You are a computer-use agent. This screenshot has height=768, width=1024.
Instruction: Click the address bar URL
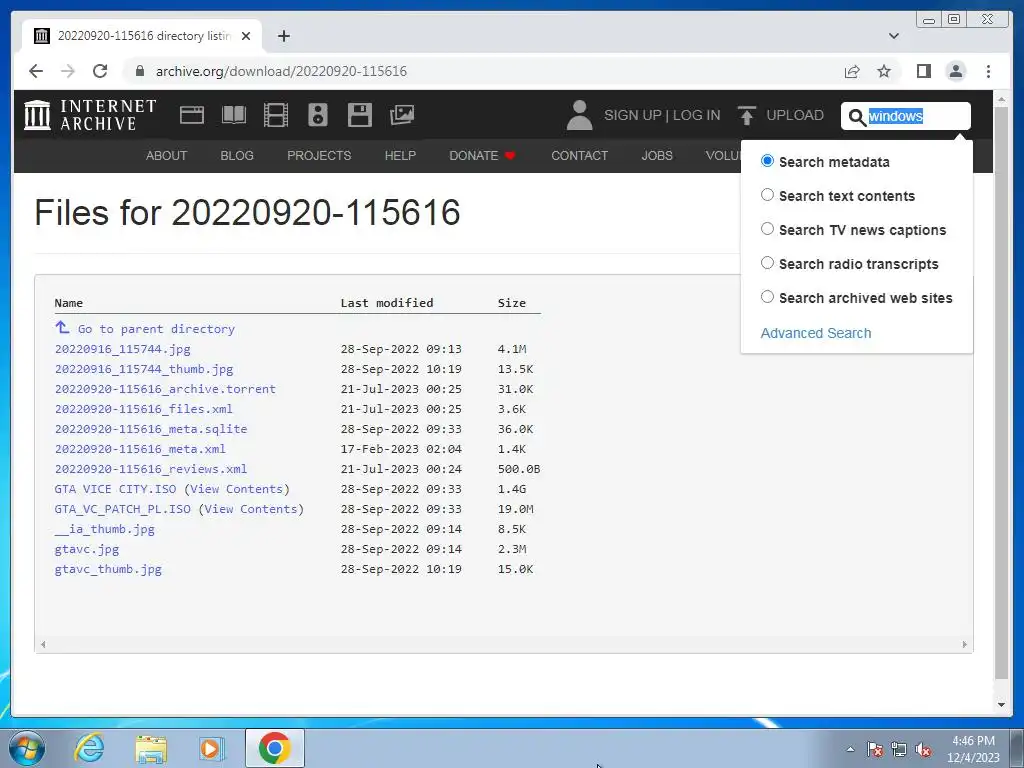point(281,71)
